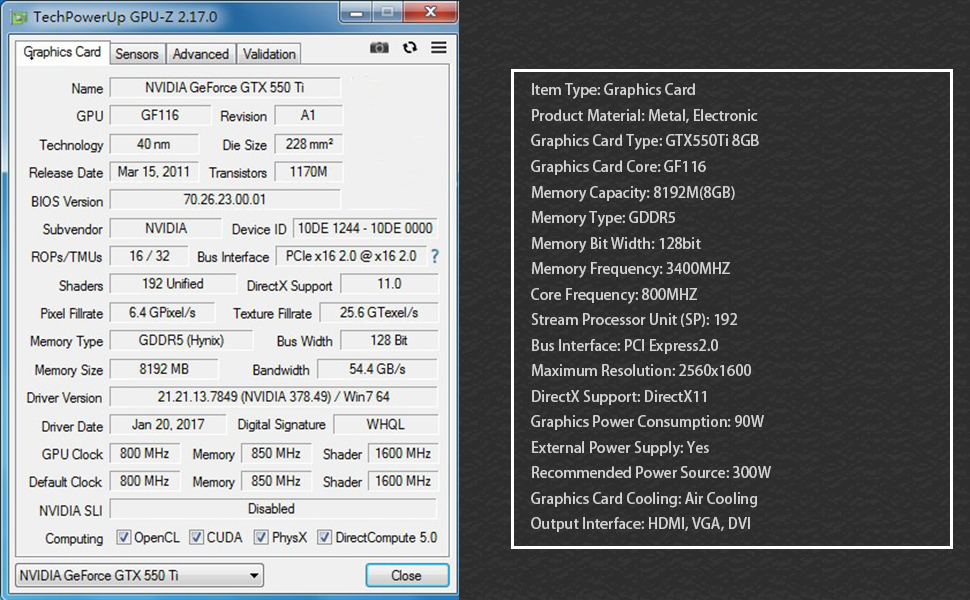
Task: Click 'Core Frequency: 800MHZ' text
Action: tap(614, 294)
